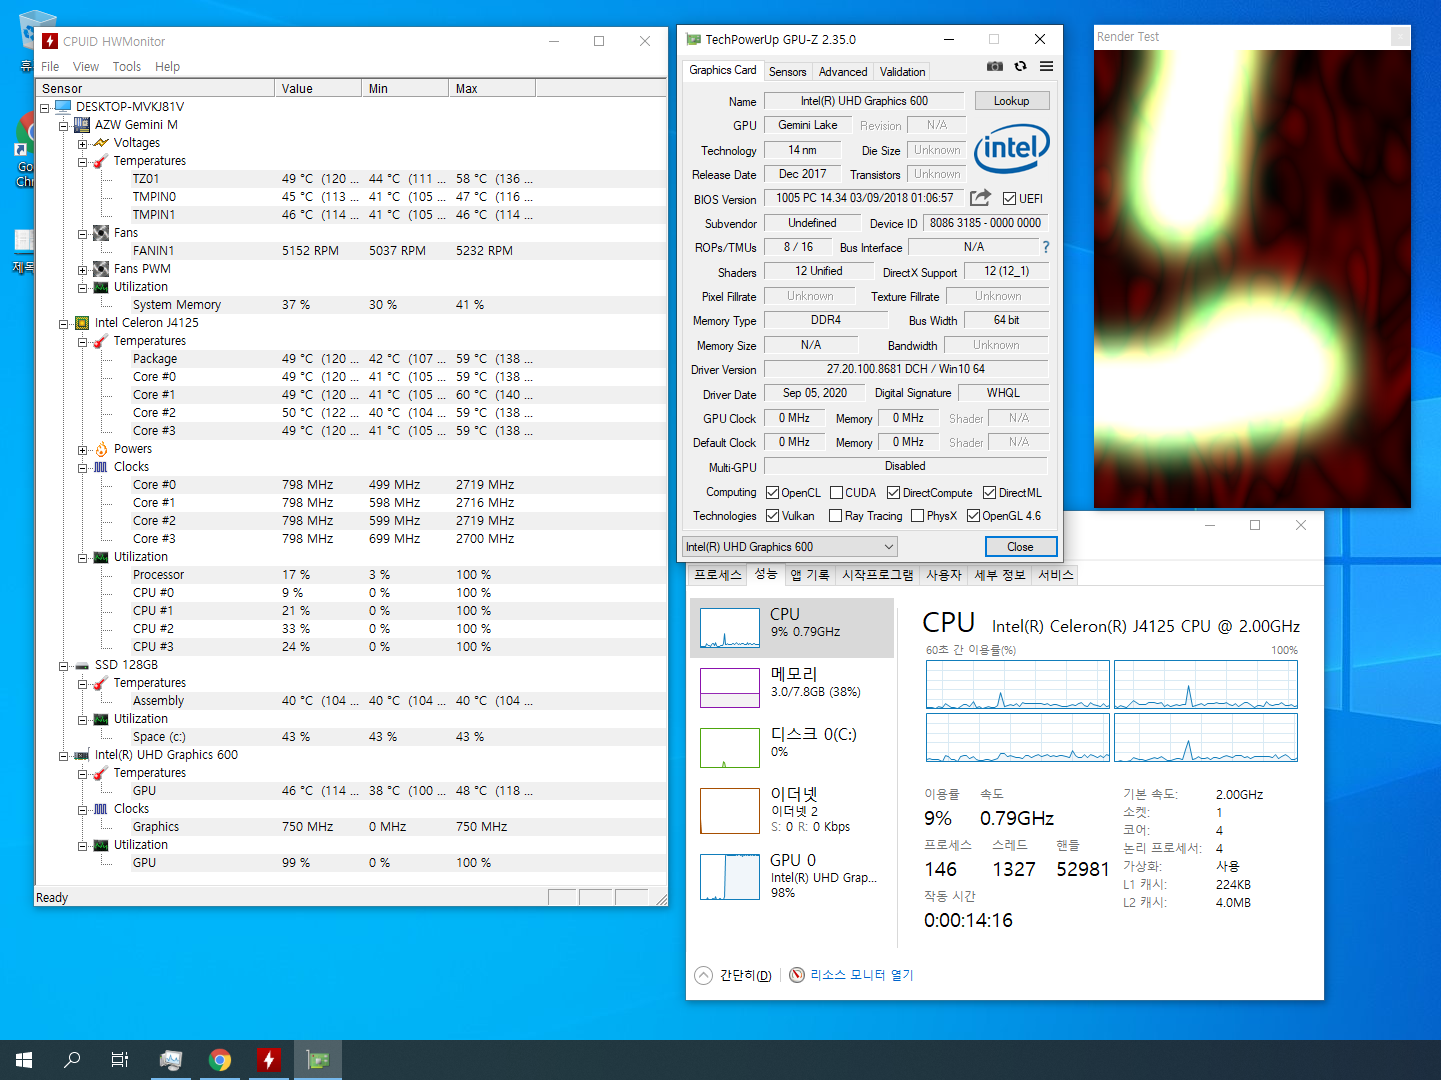1441x1080 pixels.
Task: Select Ethernet graph thumbnail
Action: [730, 811]
